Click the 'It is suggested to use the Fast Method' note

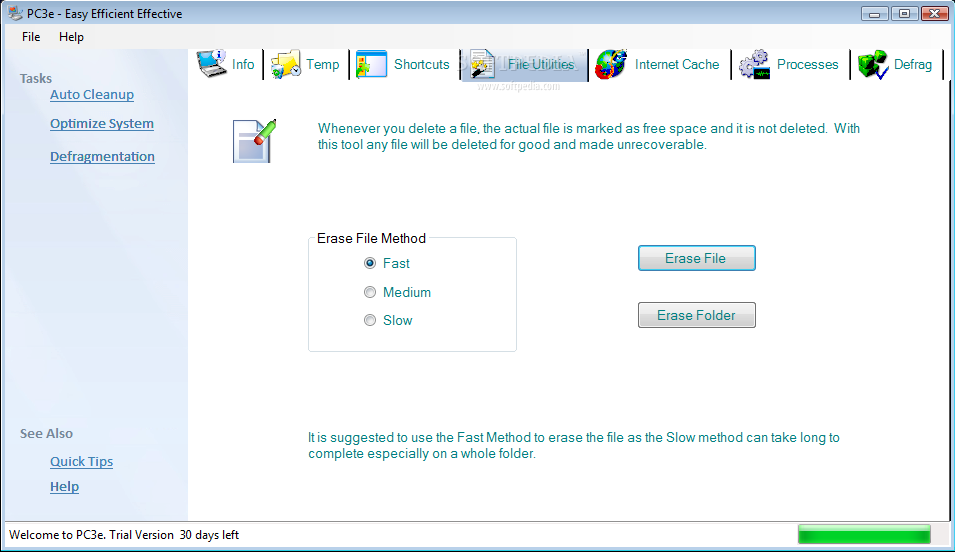tap(574, 445)
